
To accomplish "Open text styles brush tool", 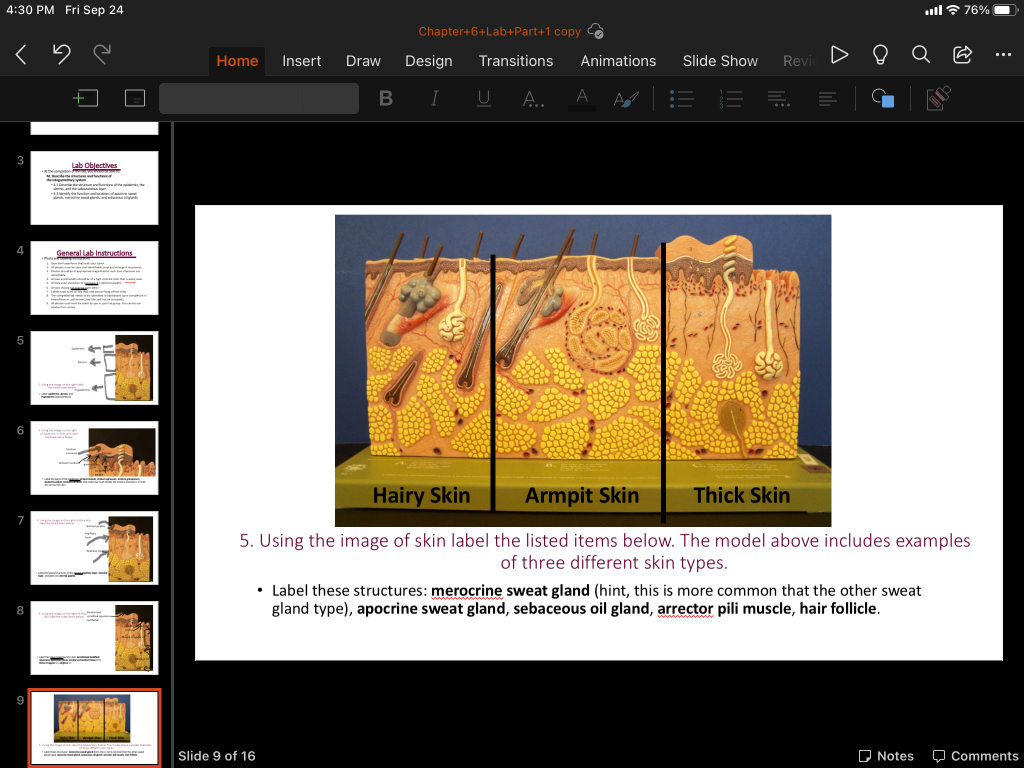I will point(626,99).
